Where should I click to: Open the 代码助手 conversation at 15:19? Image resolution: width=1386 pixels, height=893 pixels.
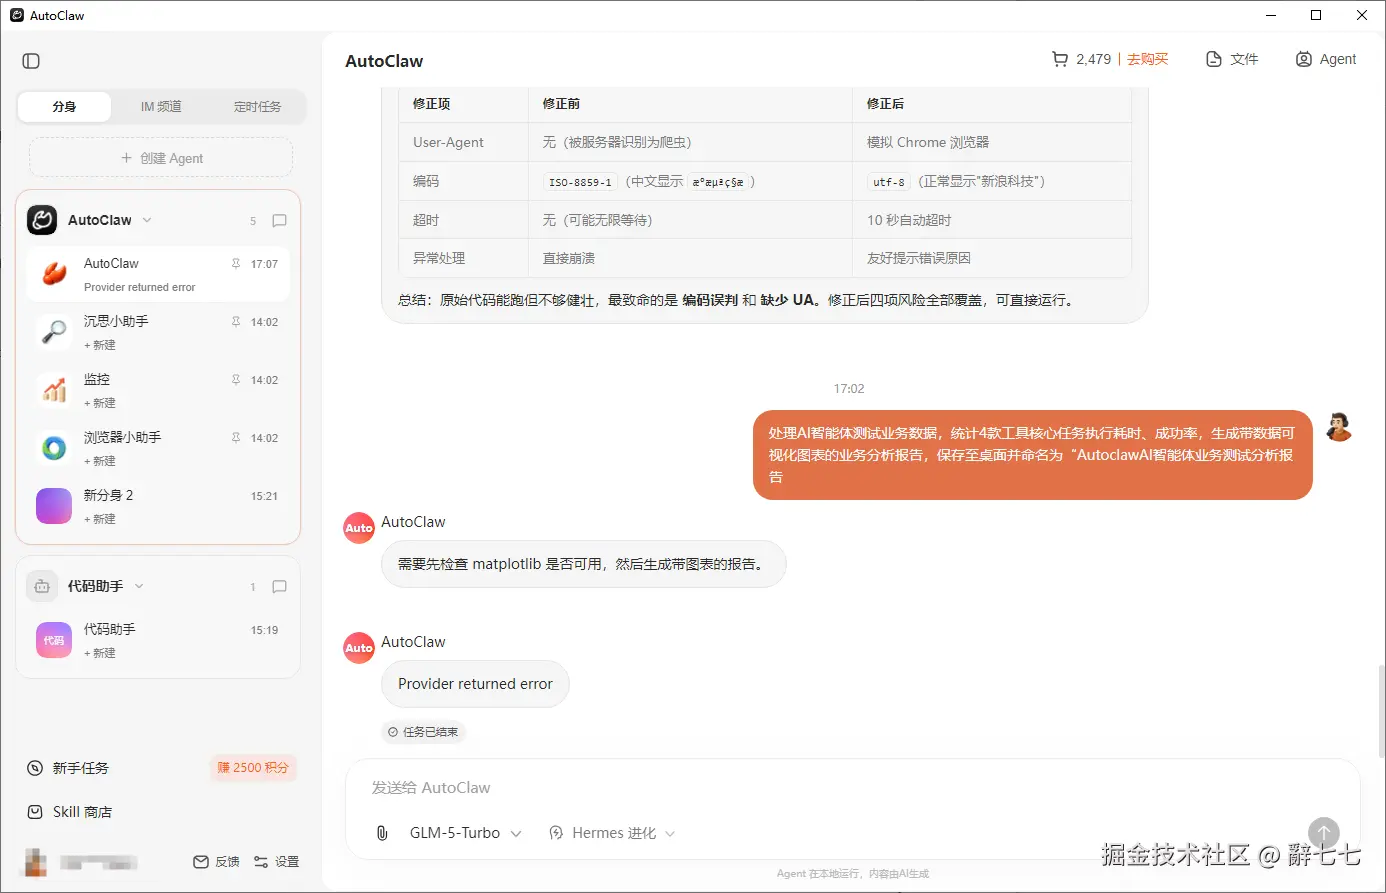[x=158, y=640]
